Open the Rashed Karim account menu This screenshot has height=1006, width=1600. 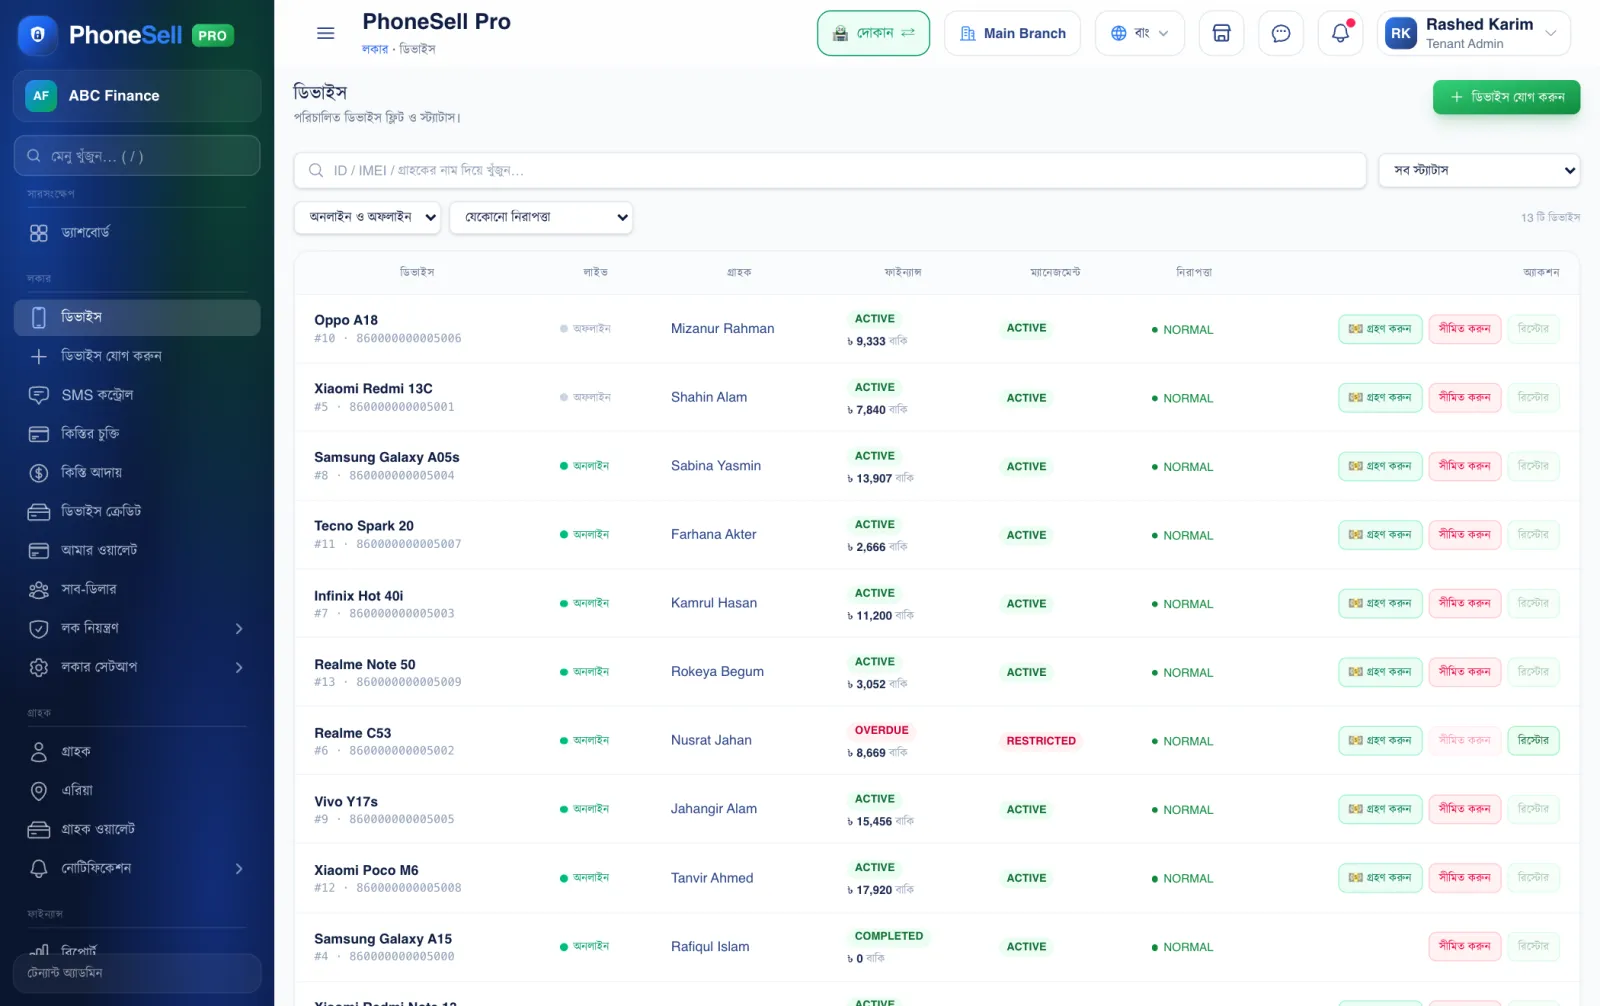tap(1473, 33)
